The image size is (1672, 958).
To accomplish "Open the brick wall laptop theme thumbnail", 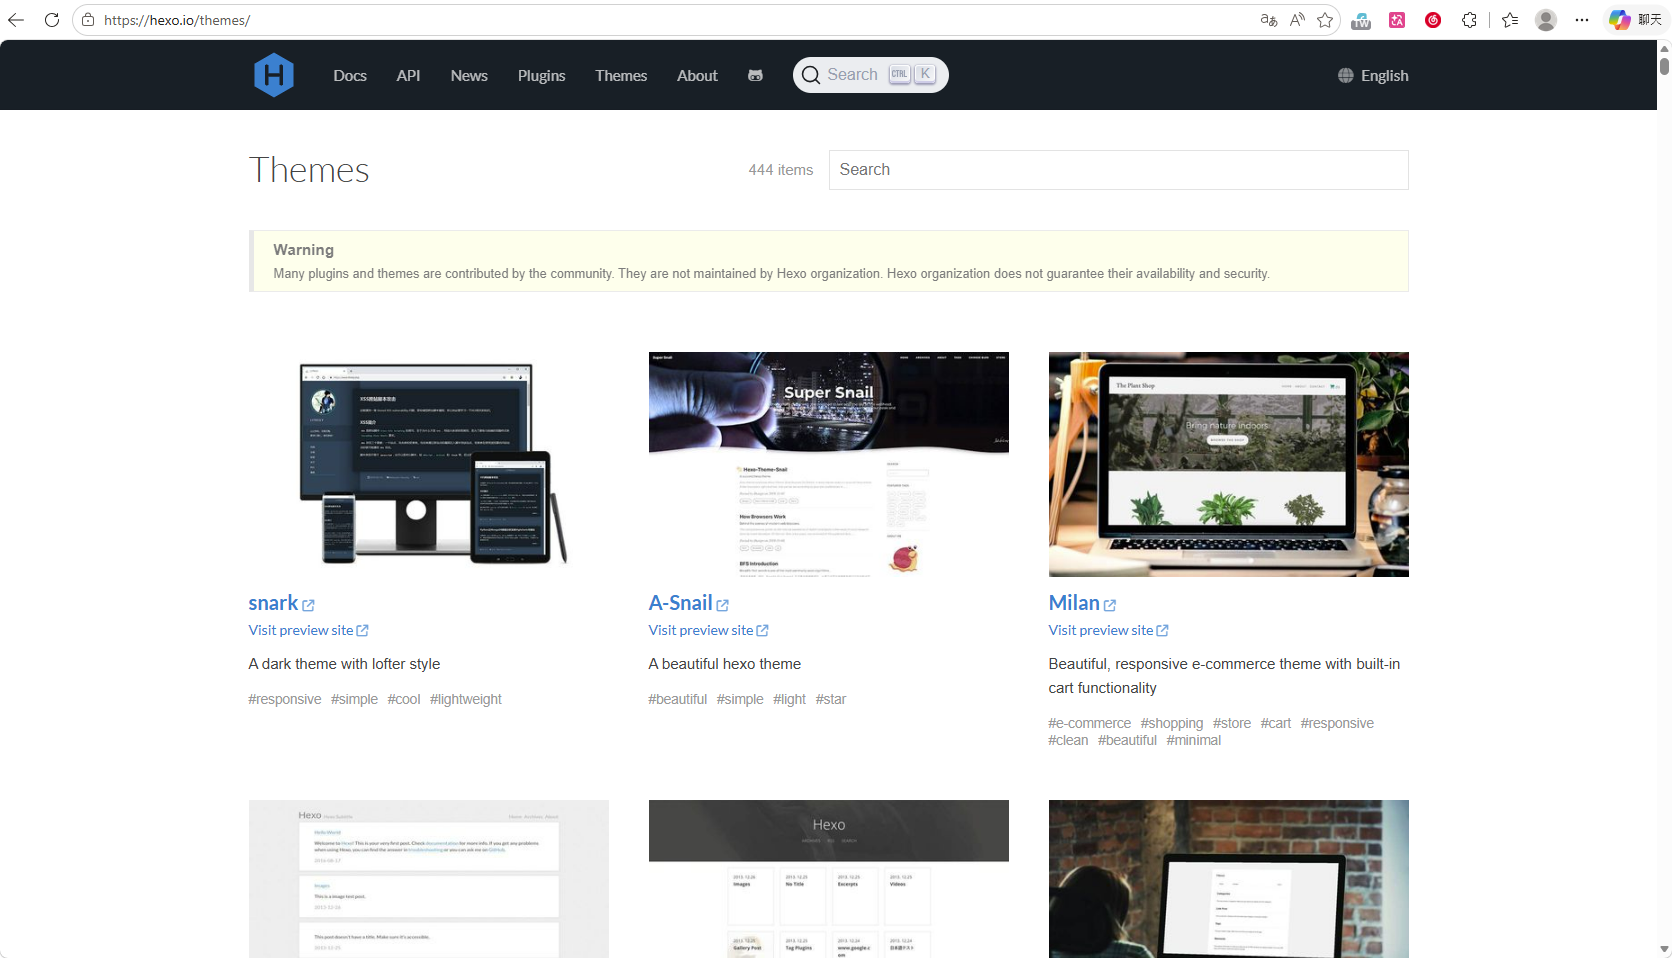I will click(x=1228, y=879).
